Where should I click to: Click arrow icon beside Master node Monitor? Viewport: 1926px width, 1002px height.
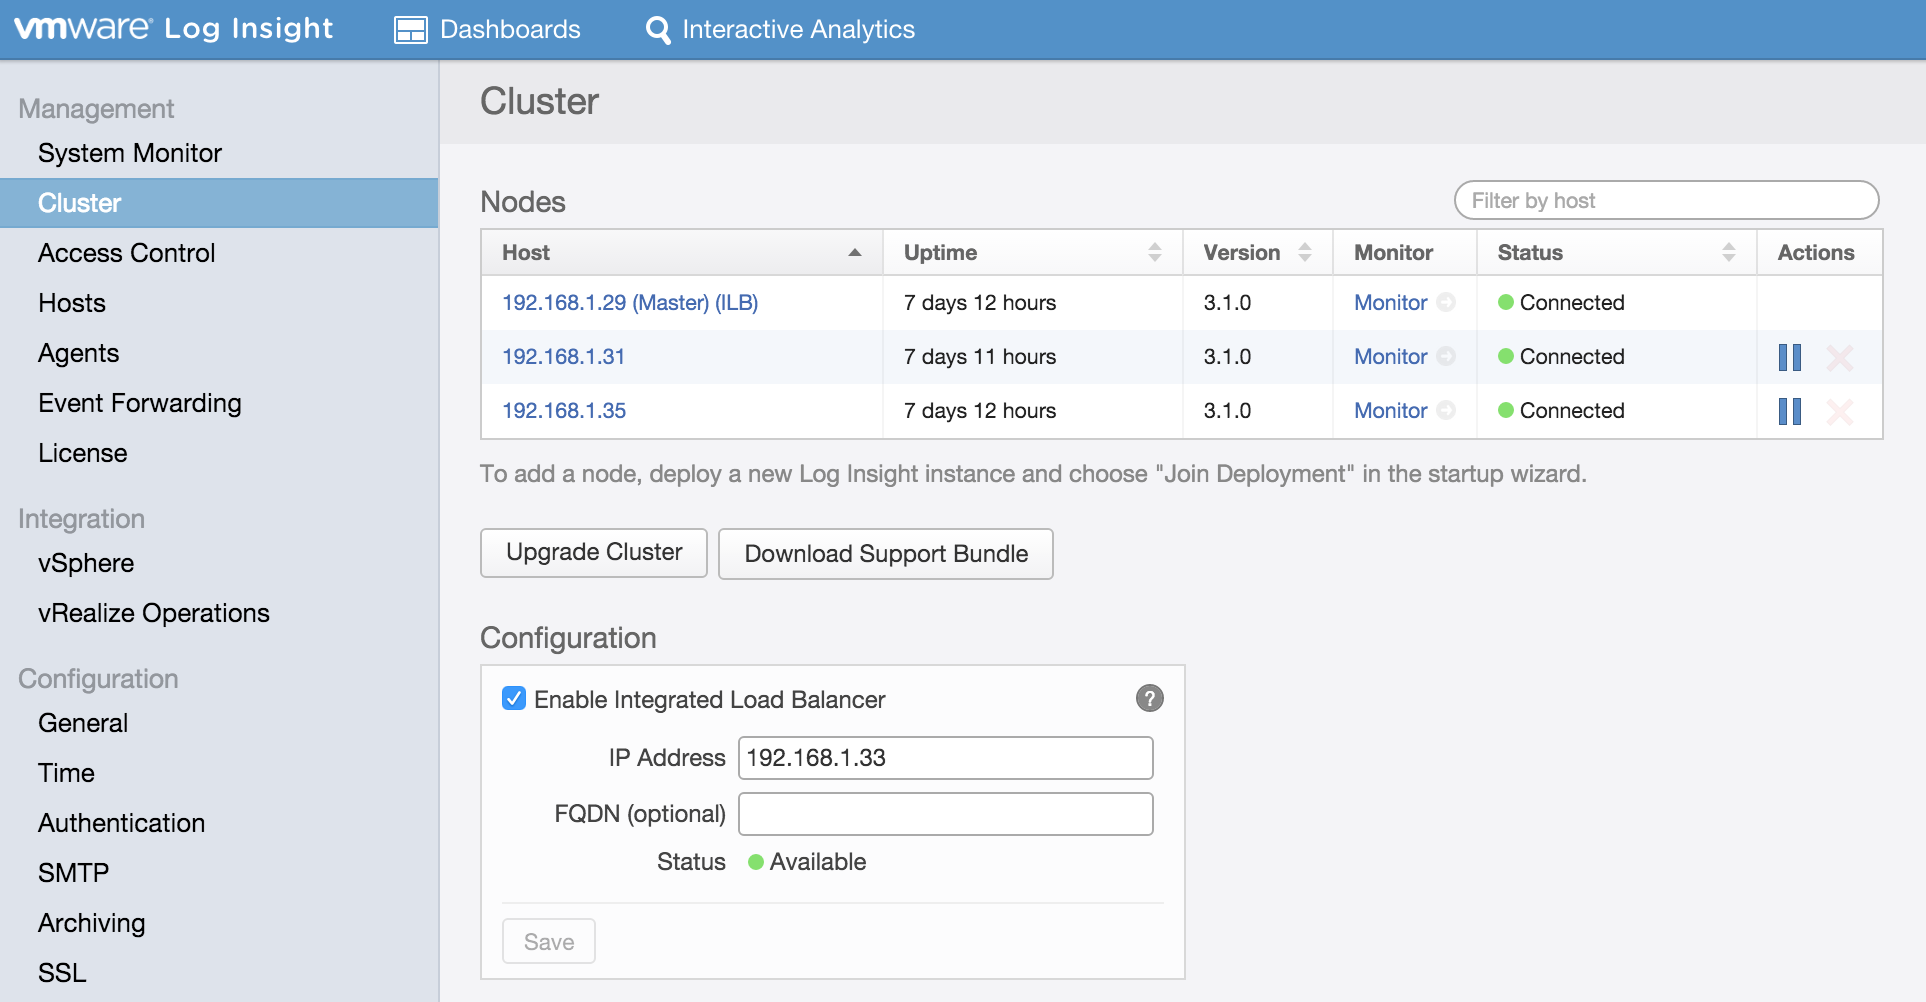coord(1446,302)
